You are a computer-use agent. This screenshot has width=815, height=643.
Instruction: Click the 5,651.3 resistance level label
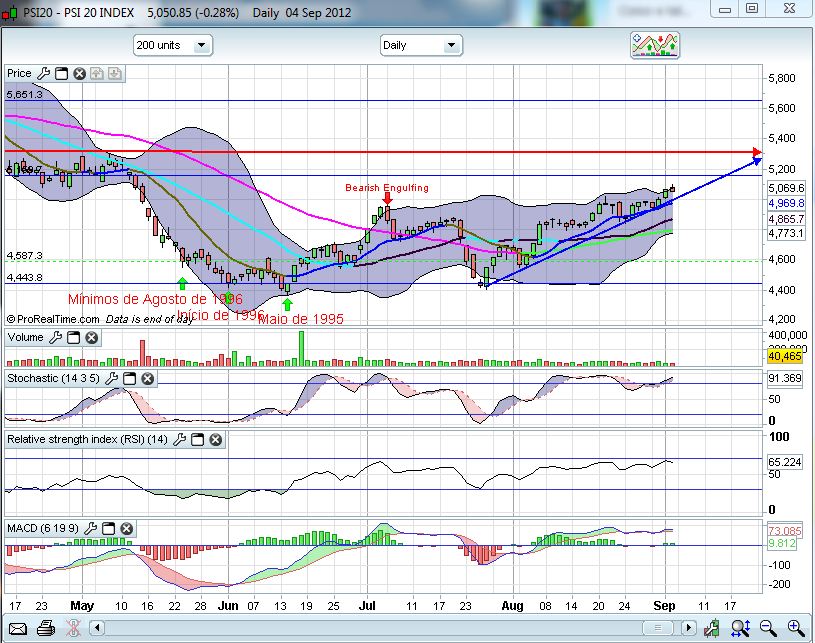(x=24, y=95)
